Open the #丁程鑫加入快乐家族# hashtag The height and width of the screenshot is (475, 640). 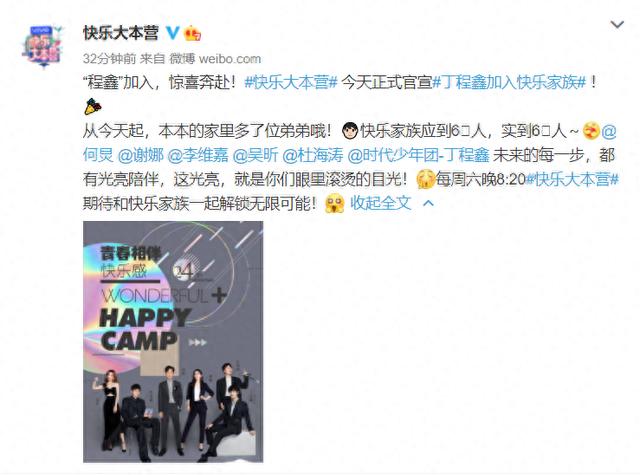pyautogui.click(x=509, y=82)
